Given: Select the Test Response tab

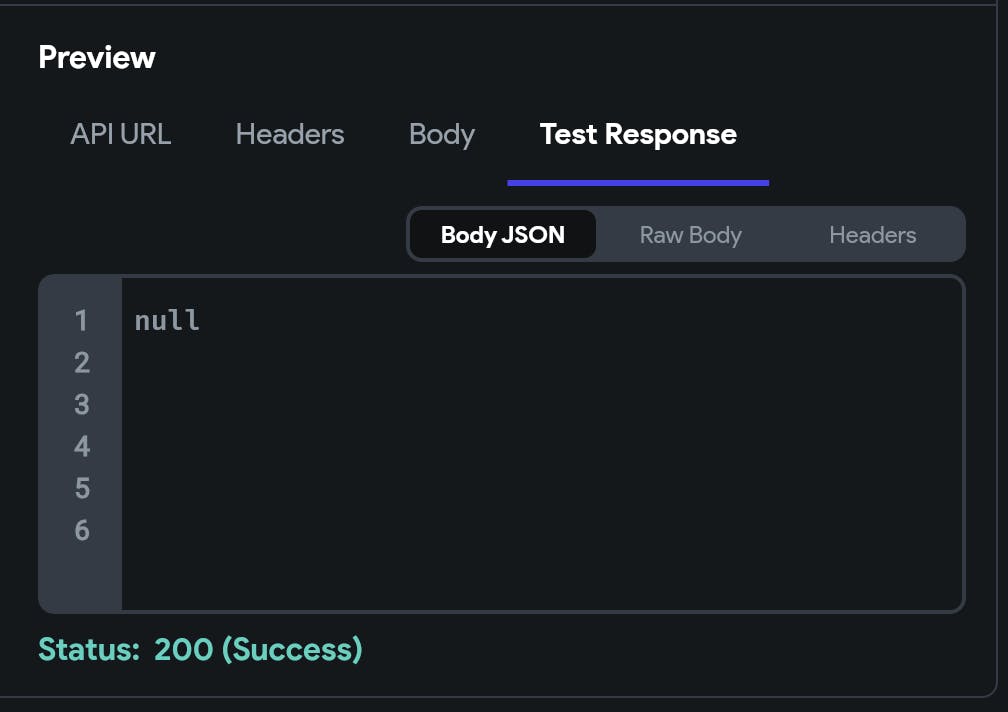Looking at the screenshot, I should [x=638, y=135].
